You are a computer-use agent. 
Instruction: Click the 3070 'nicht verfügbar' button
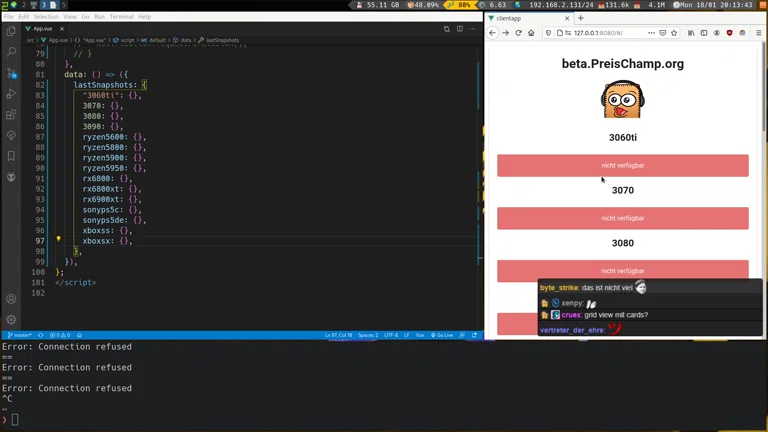[x=623, y=218]
